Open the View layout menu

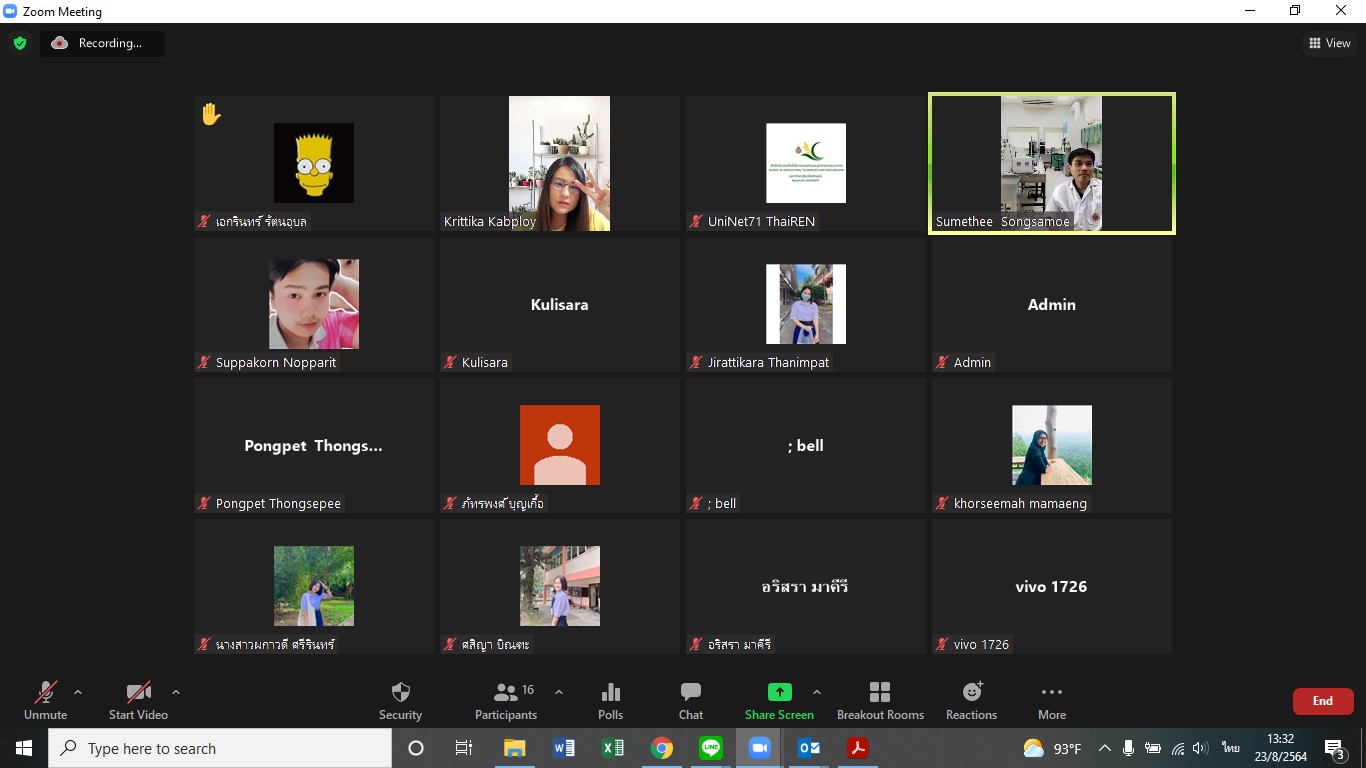(1329, 43)
